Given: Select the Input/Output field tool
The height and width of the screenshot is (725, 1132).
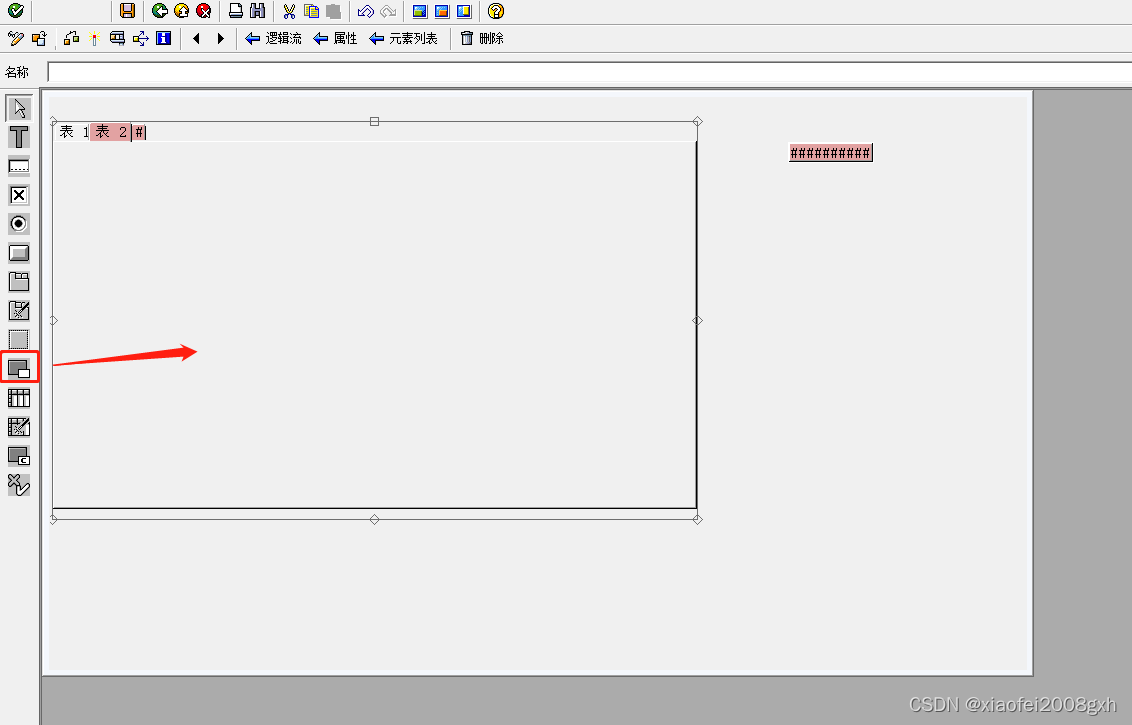Looking at the screenshot, I should (18, 166).
